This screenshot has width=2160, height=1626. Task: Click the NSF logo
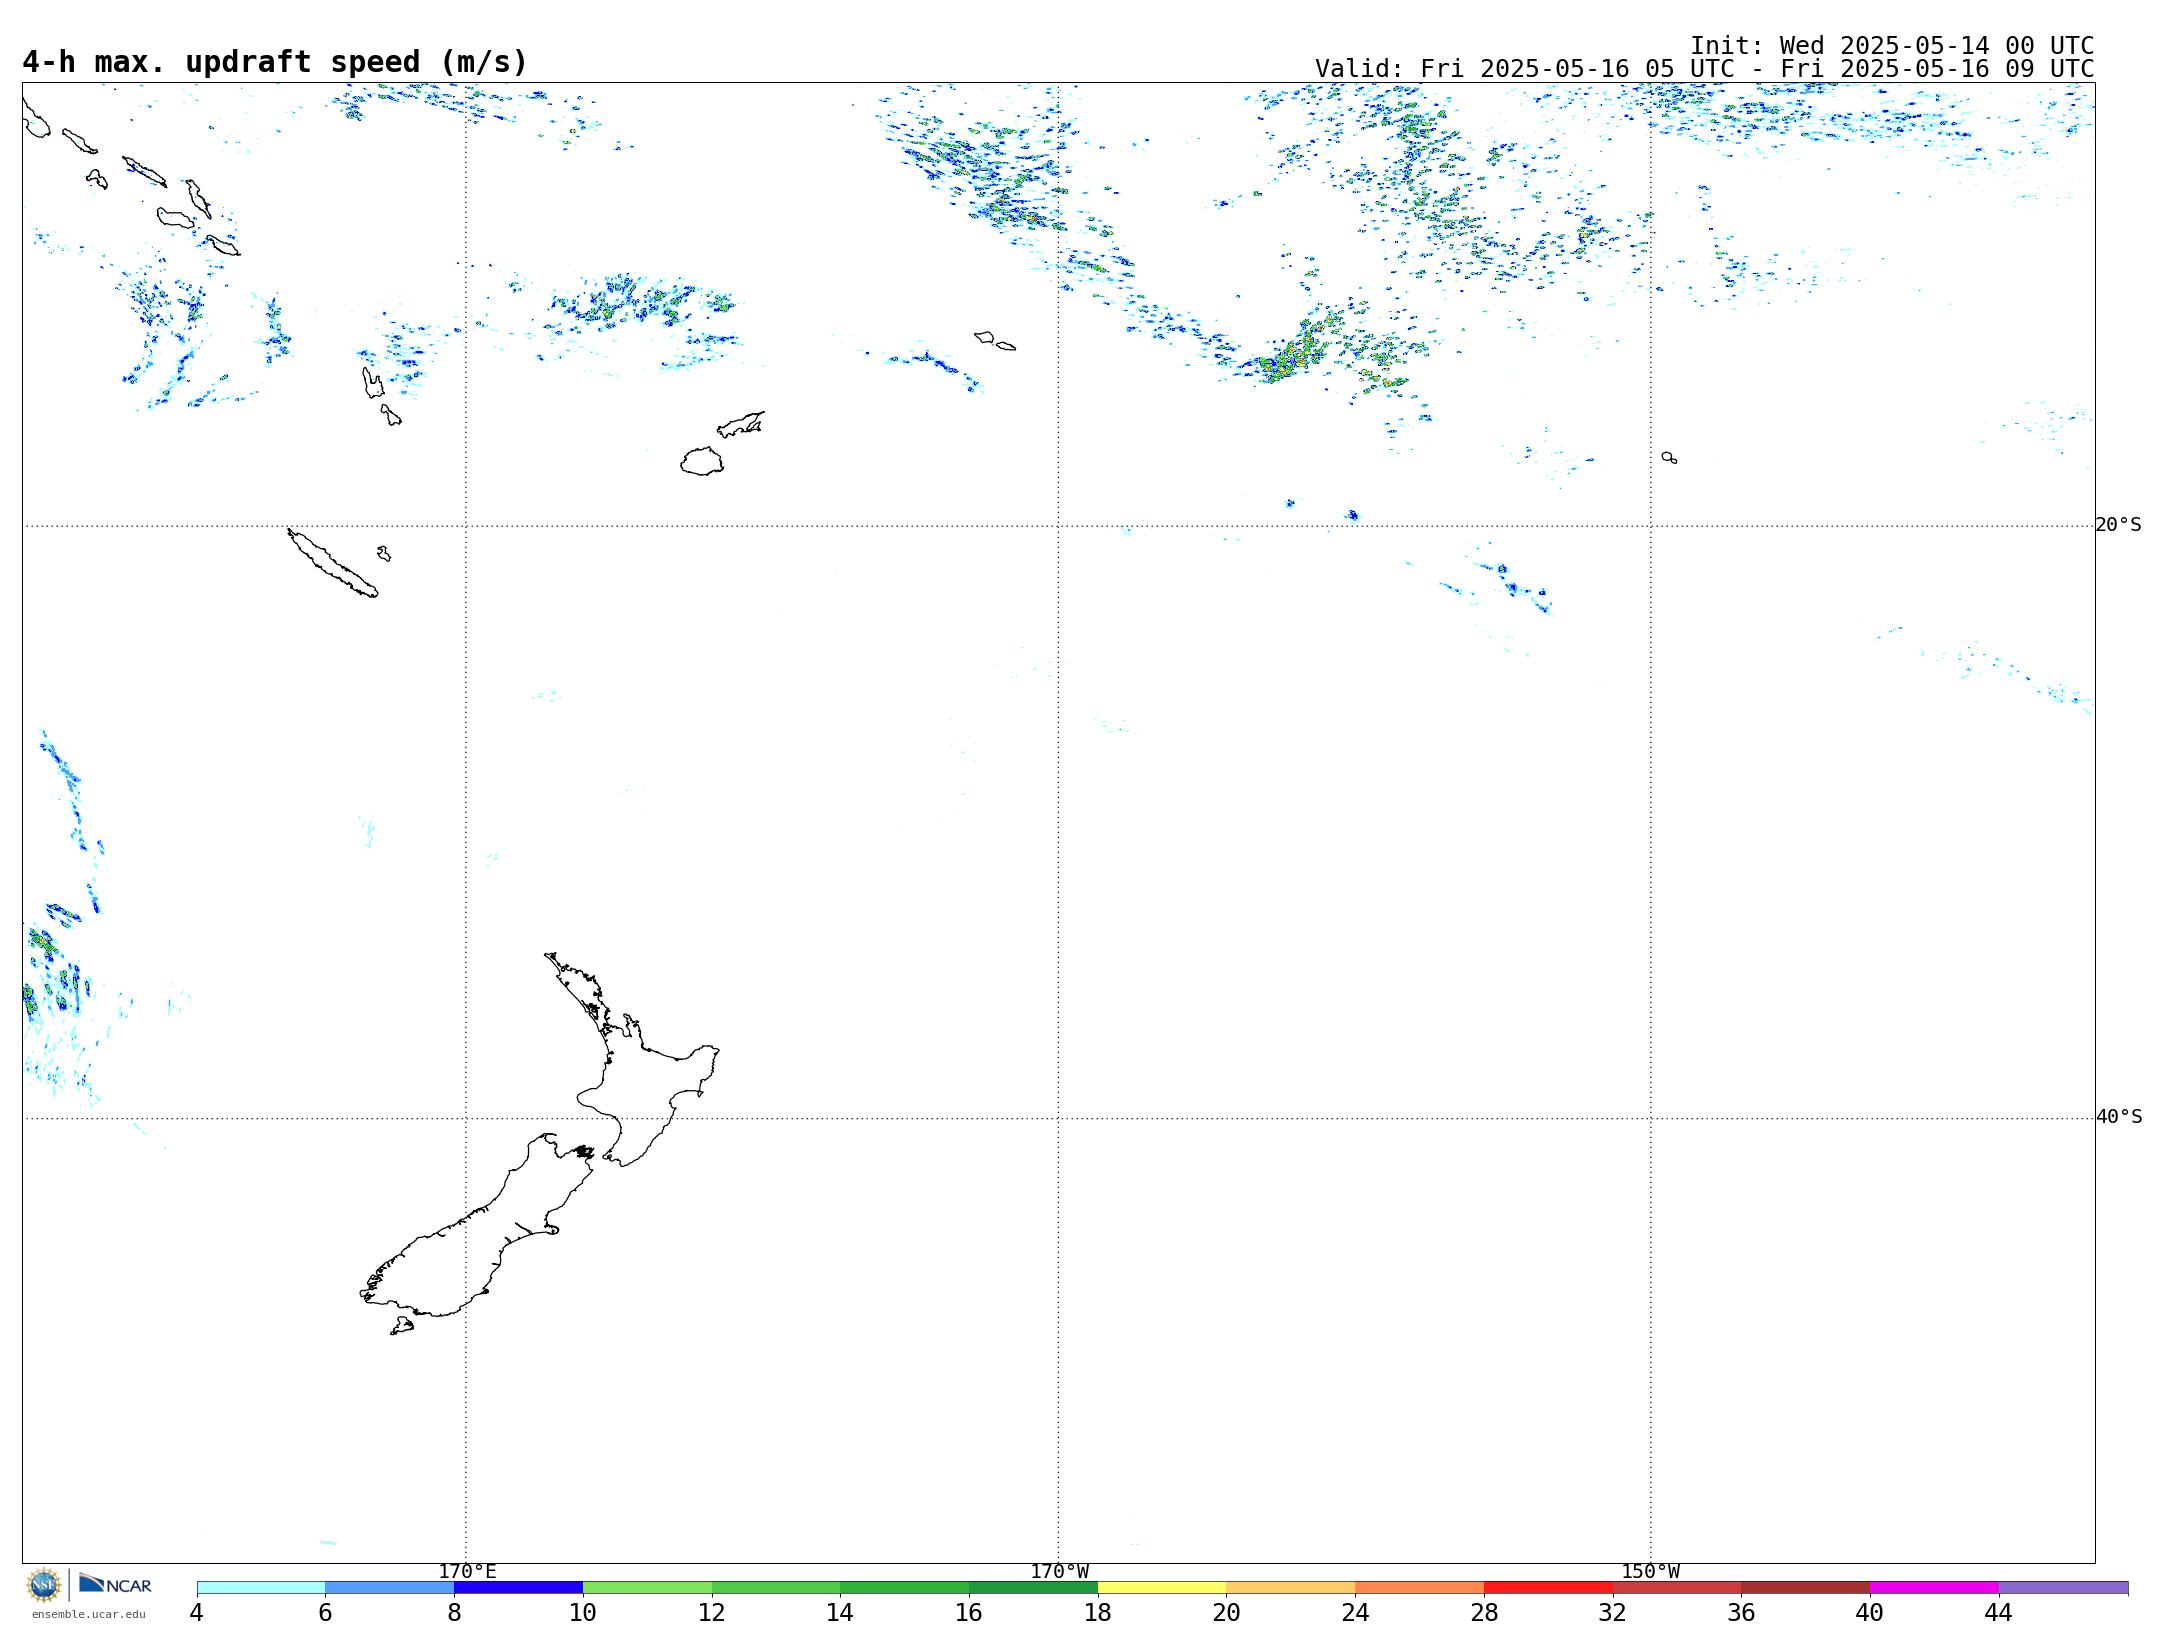(x=44, y=1585)
